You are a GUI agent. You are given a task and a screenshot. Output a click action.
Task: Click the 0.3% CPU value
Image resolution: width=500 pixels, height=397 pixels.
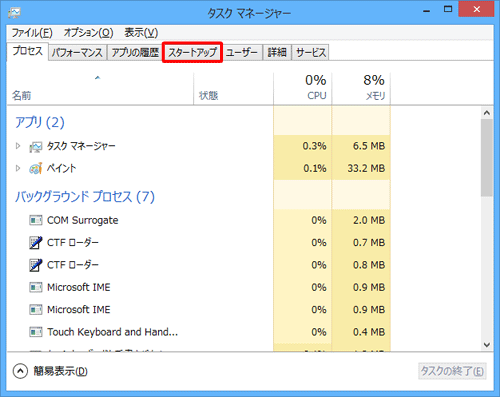(314, 146)
